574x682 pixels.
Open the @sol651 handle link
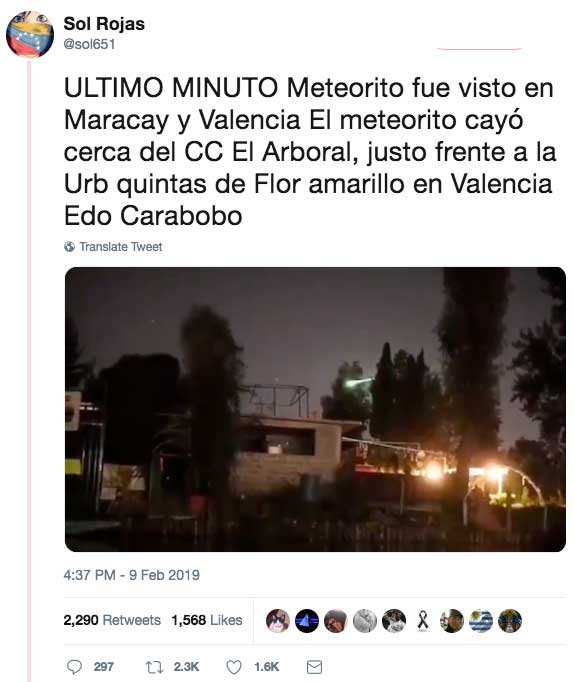89,44
